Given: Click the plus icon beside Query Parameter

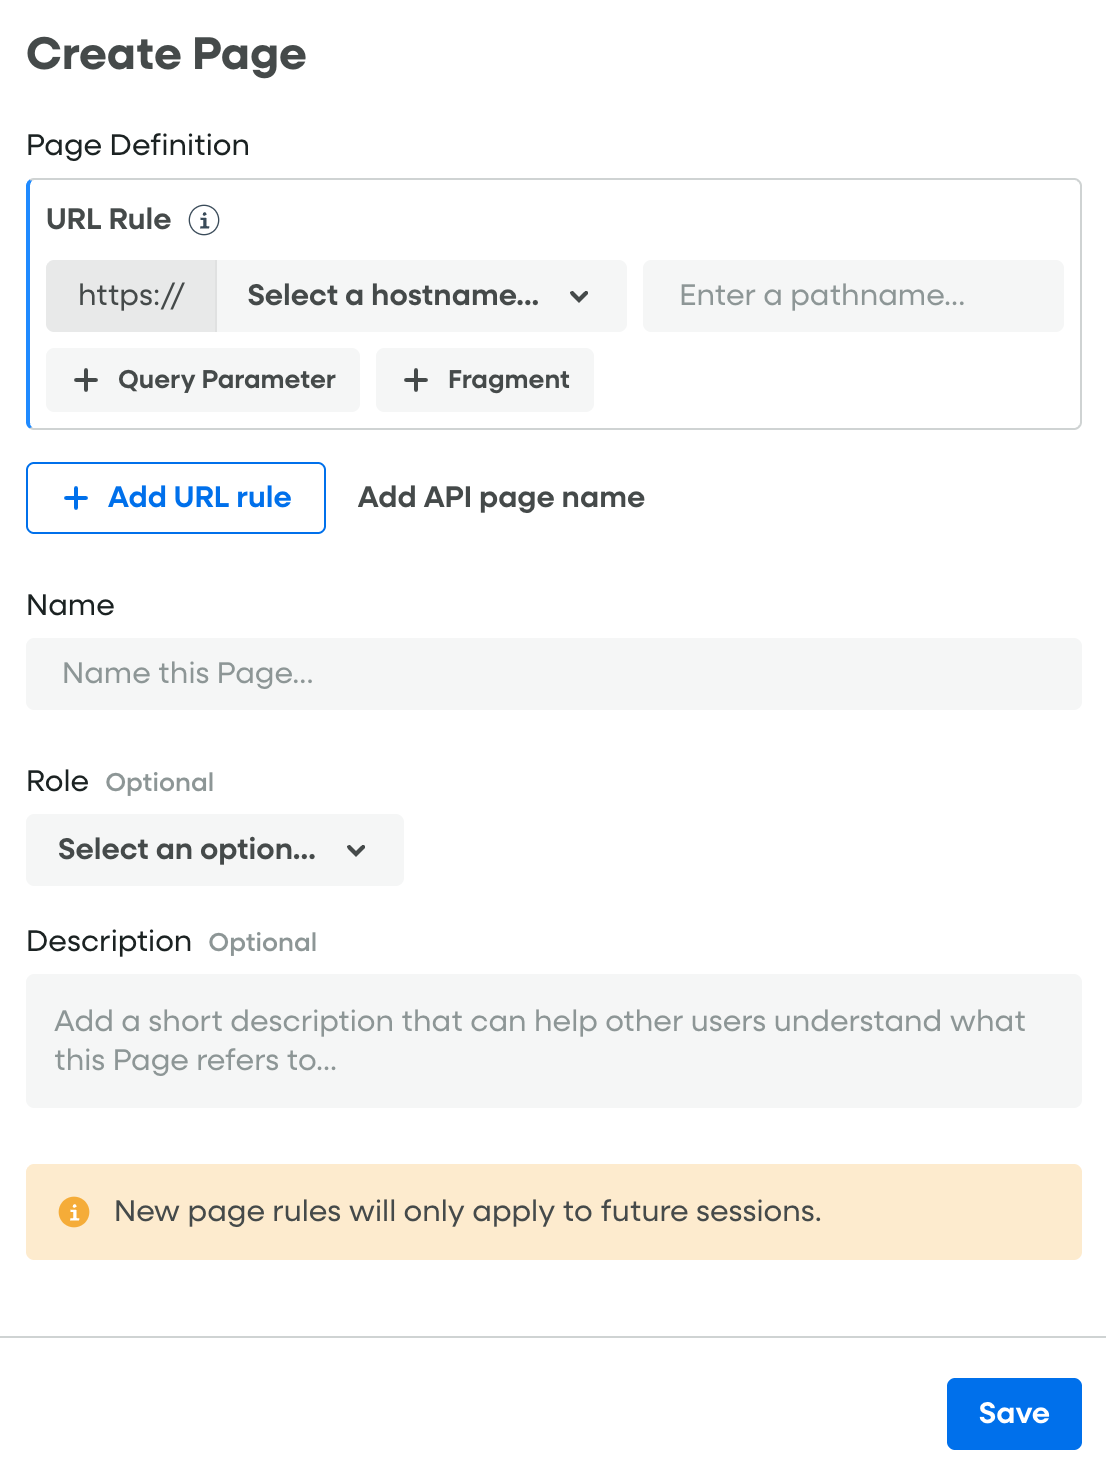Looking at the screenshot, I should coord(86,380).
